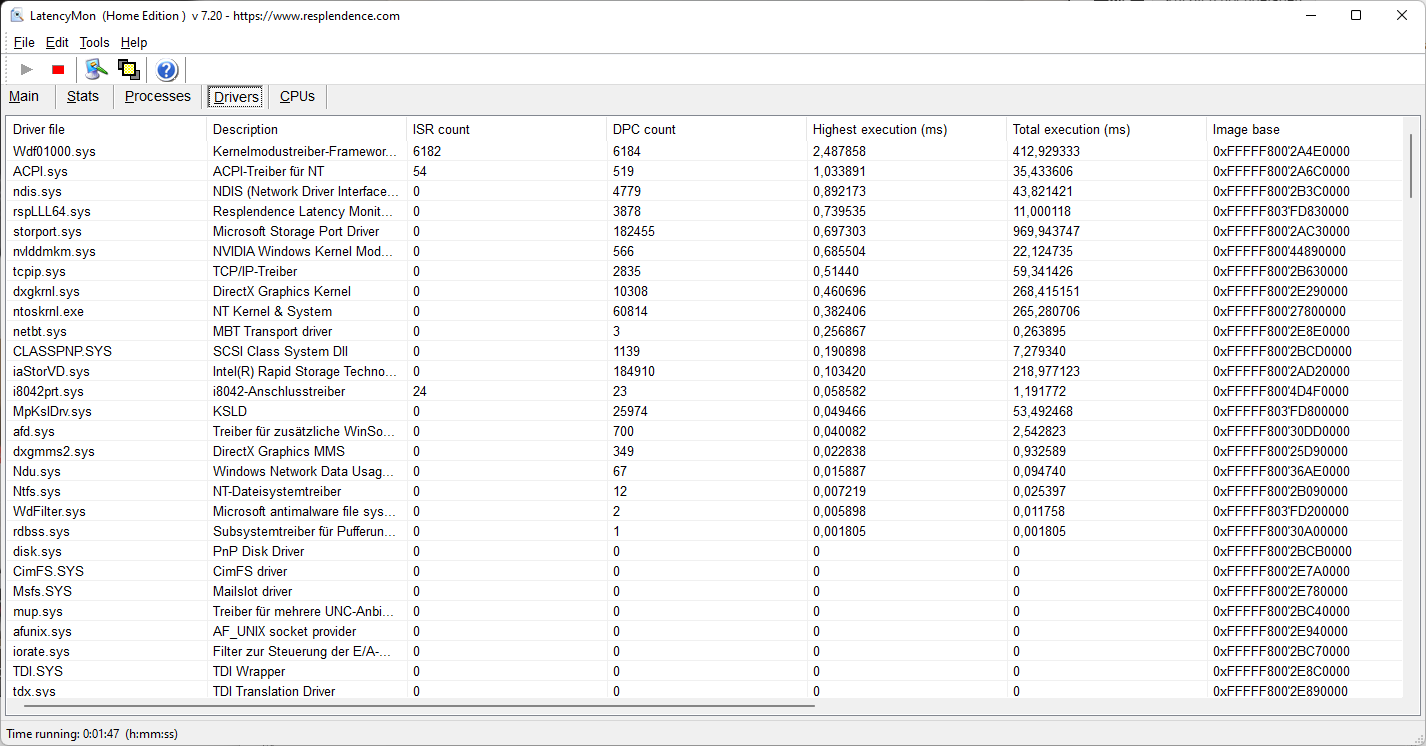Select the iorate.sys driver row
The image size is (1426, 746).
pyautogui.click(x=705, y=651)
